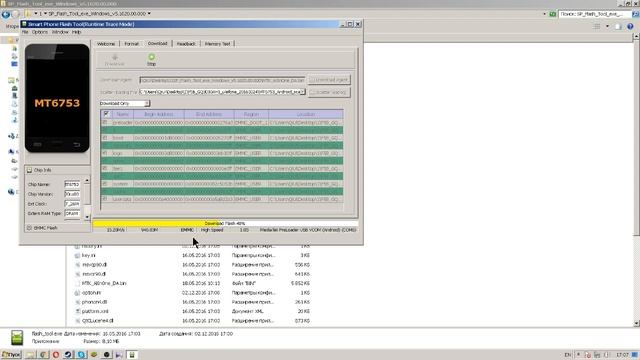The width and height of the screenshot is (640, 360).
Task: Click the key.ini file icon
Action: pos(77,256)
